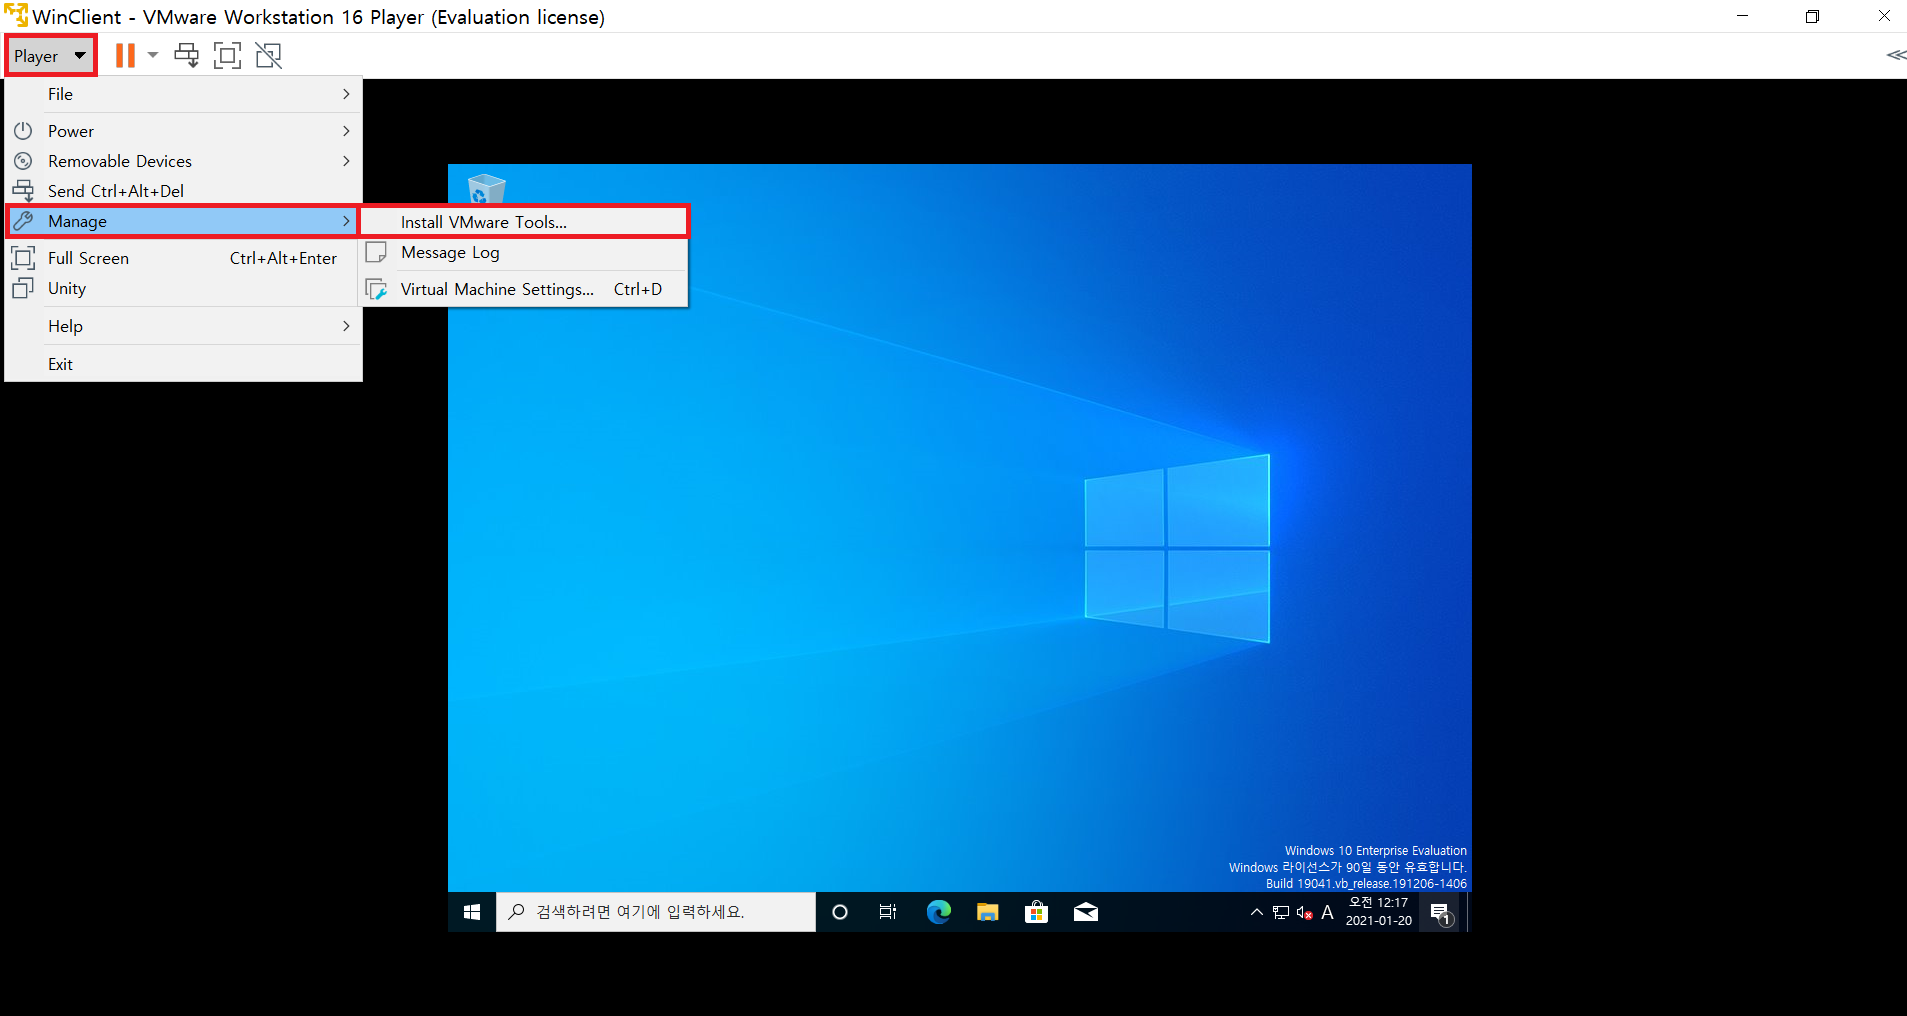Open Microsoft Store in guest taskbar
Viewport: 1907px width, 1016px height.
1037,912
